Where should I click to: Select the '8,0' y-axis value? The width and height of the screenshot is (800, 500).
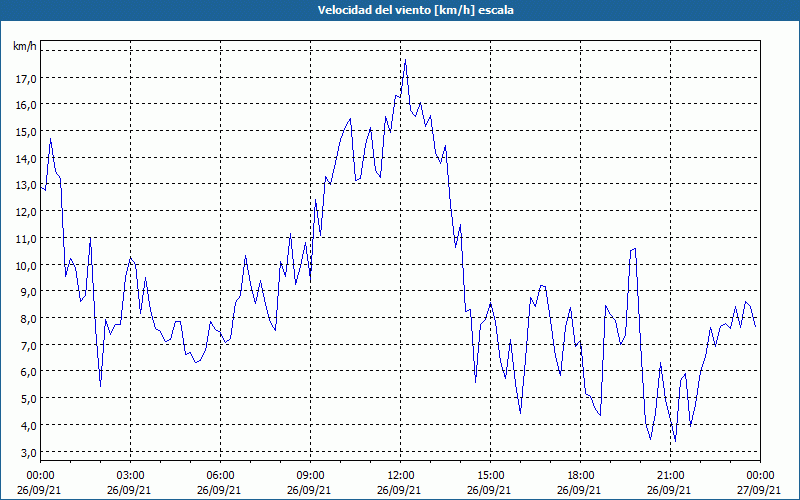[x=28, y=319]
